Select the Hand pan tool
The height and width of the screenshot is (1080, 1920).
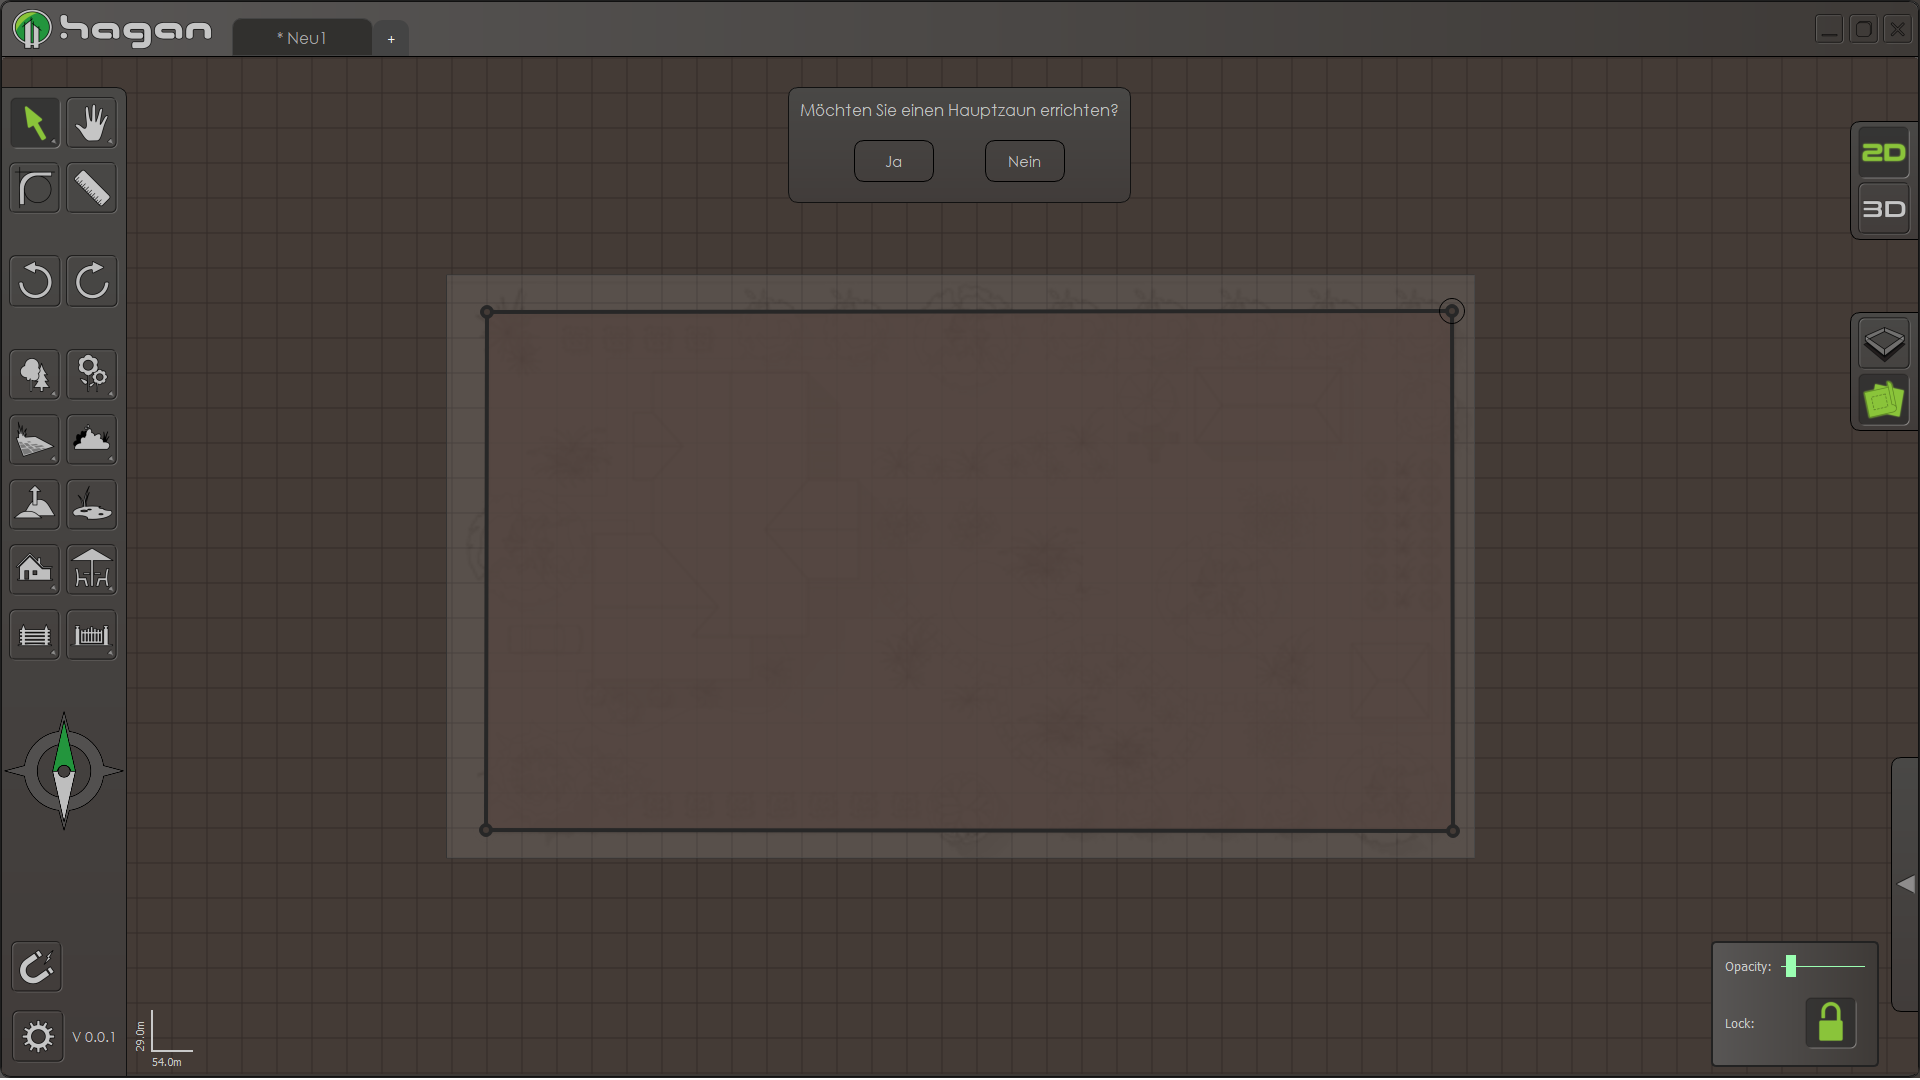[91, 122]
